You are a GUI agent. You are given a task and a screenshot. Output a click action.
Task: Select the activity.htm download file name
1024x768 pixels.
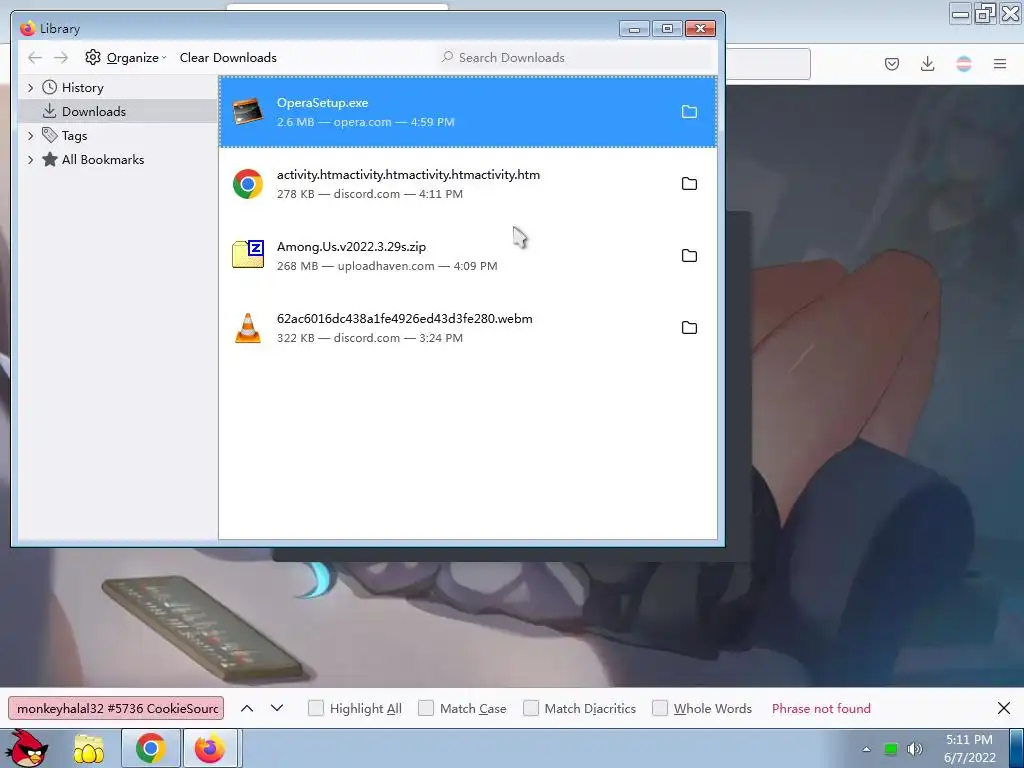coord(408,175)
